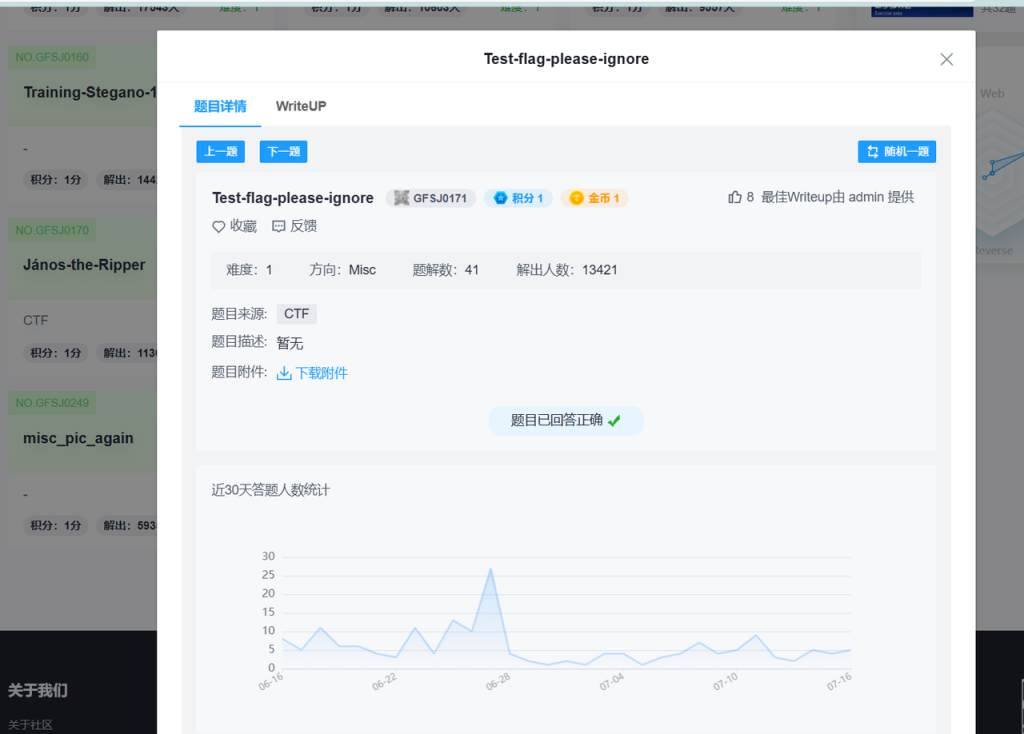This screenshot has width=1024, height=734.
Task: Click the download icon beside 下载附件
Action: coord(284,373)
